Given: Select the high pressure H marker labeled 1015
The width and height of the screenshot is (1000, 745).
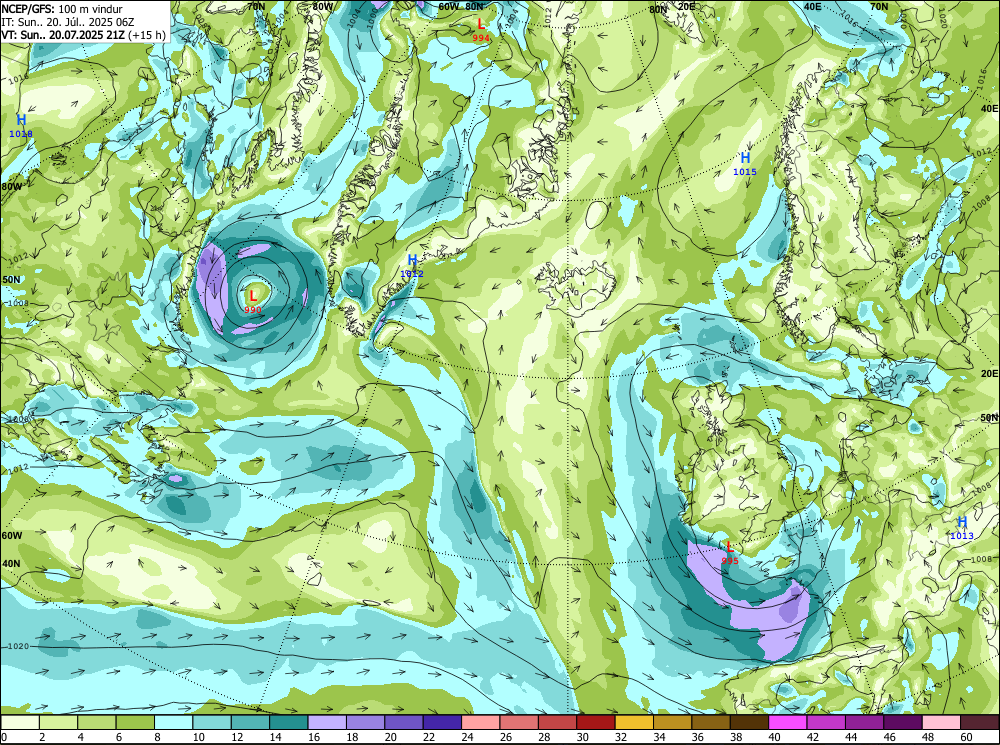Looking at the screenshot, I should tap(745, 158).
